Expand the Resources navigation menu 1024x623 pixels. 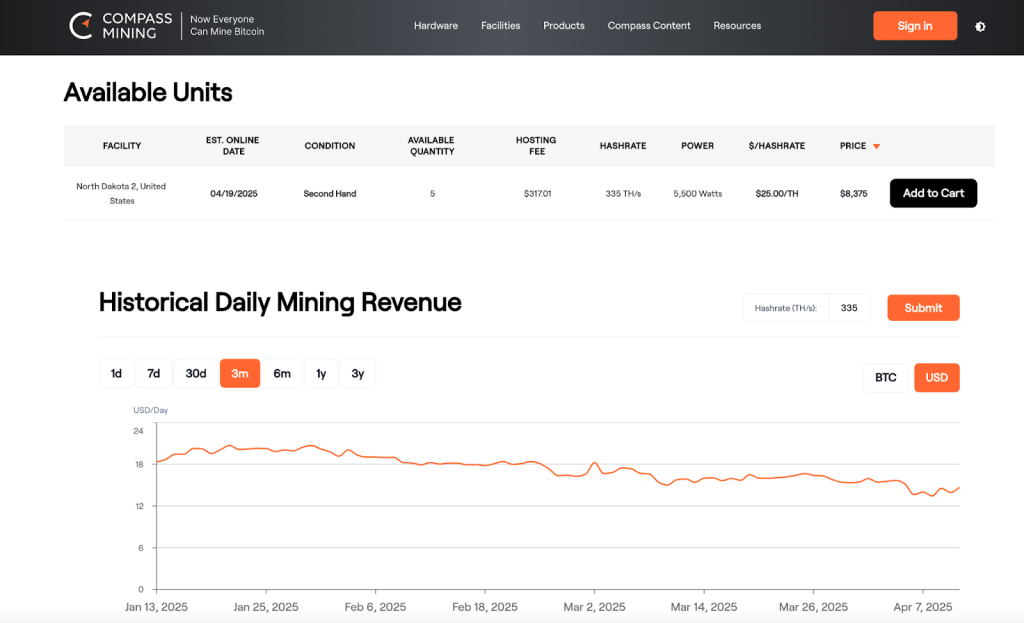pyautogui.click(x=737, y=26)
